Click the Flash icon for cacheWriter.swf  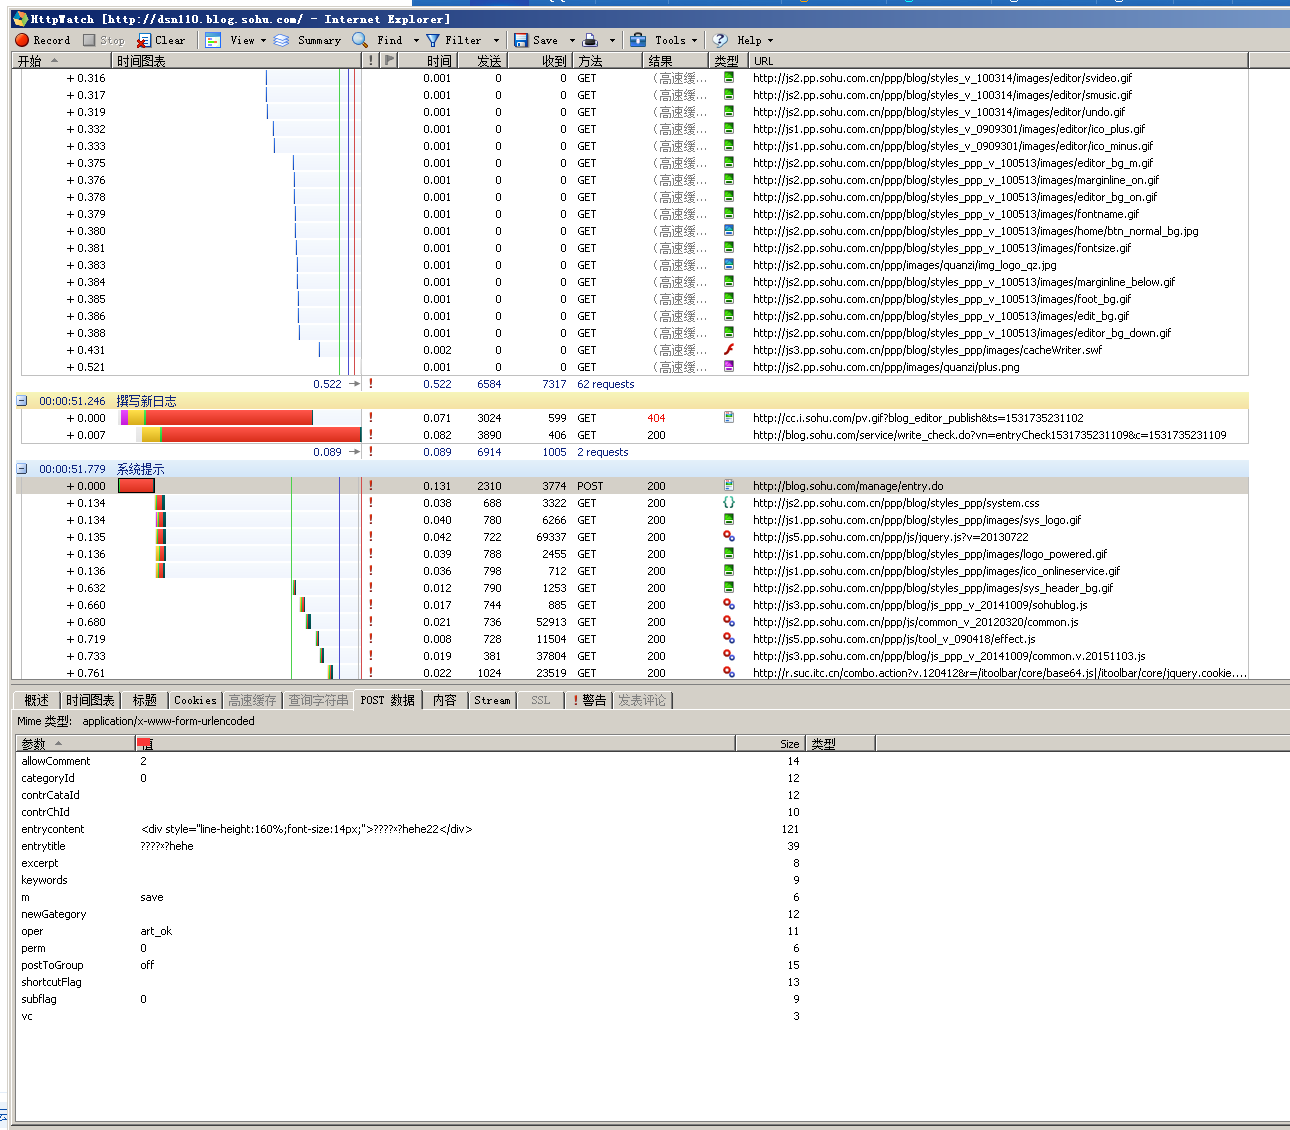point(729,350)
